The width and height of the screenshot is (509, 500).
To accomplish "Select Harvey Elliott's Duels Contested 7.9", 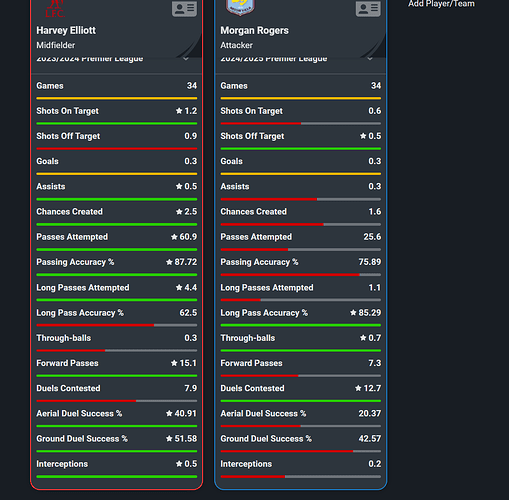I will (191, 388).
